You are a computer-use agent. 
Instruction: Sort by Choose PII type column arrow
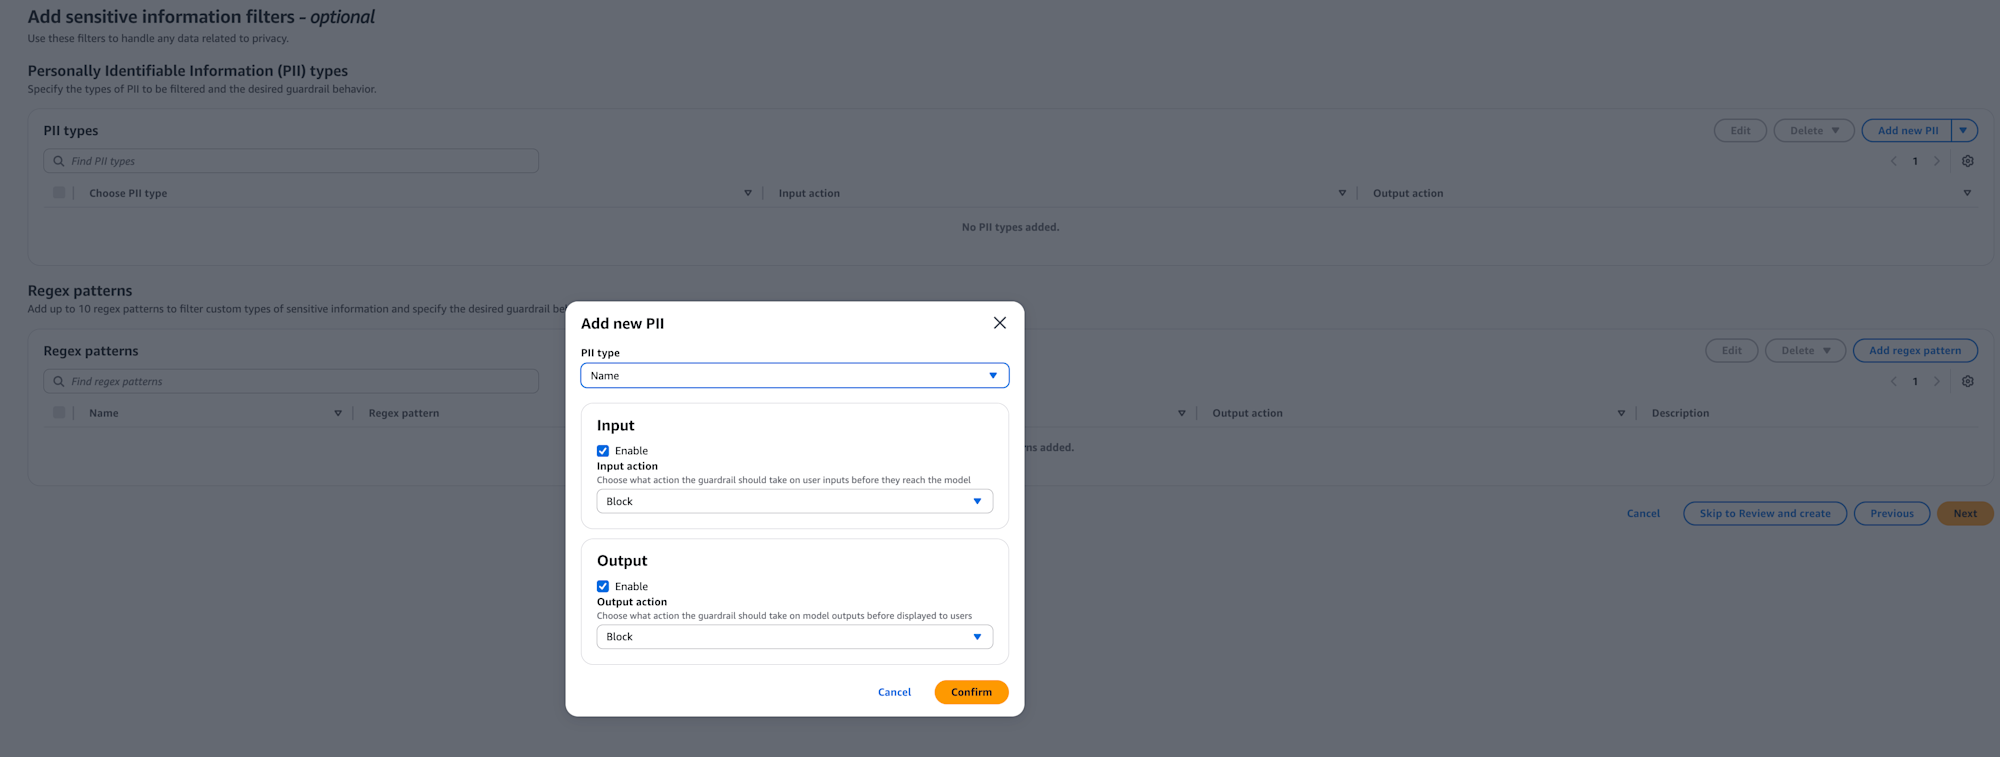pos(747,193)
